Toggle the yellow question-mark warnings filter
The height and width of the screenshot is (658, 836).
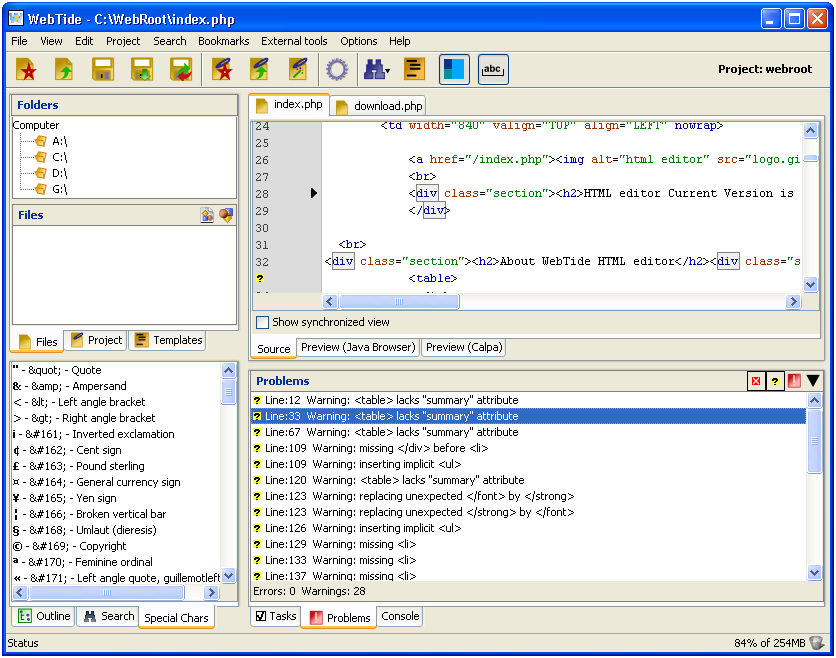[775, 381]
